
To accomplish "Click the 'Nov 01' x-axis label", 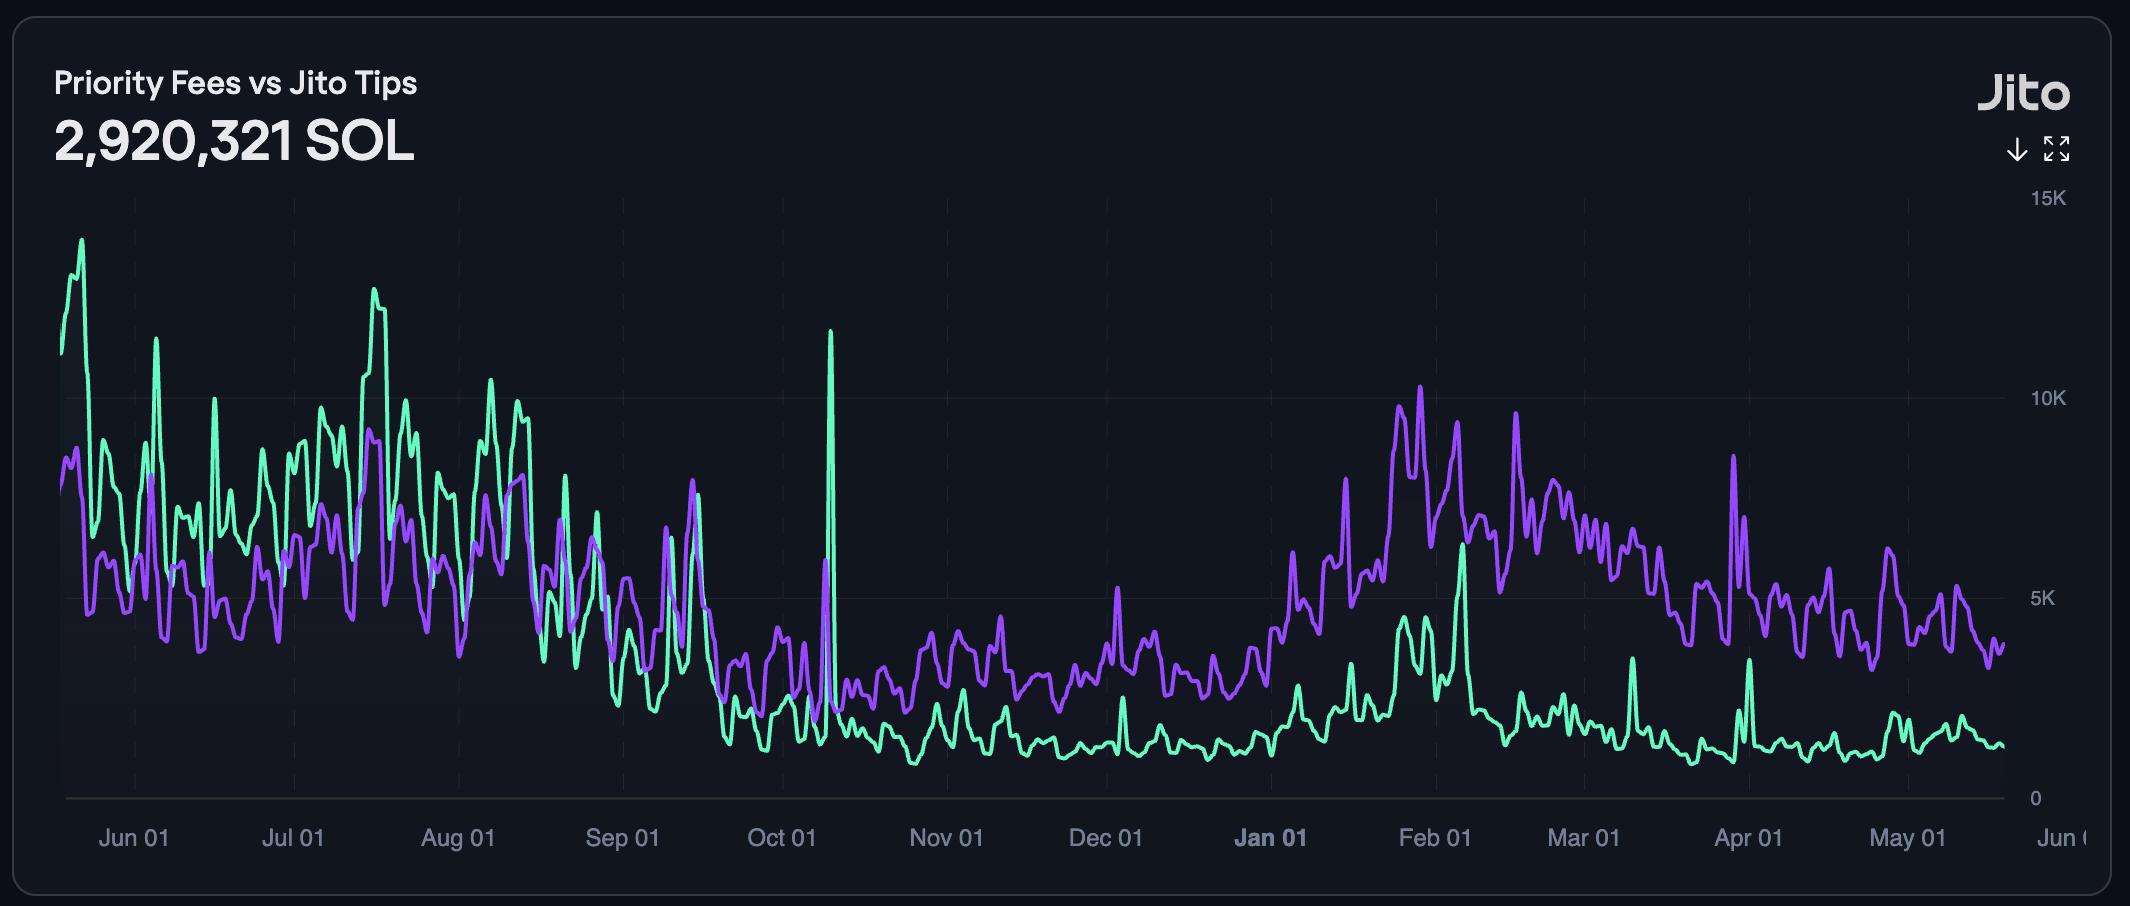I will [946, 838].
